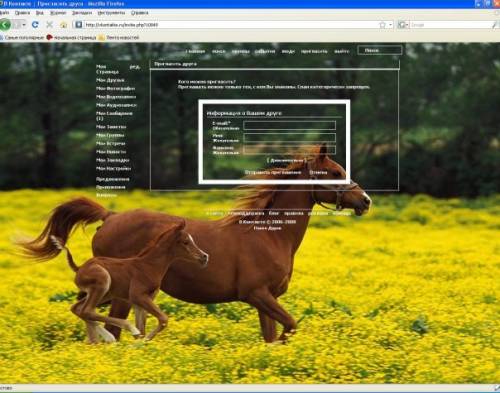The height and width of the screenshot is (393, 500).
Task: Bookmark this page with the star icon
Action: (x=382, y=25)
